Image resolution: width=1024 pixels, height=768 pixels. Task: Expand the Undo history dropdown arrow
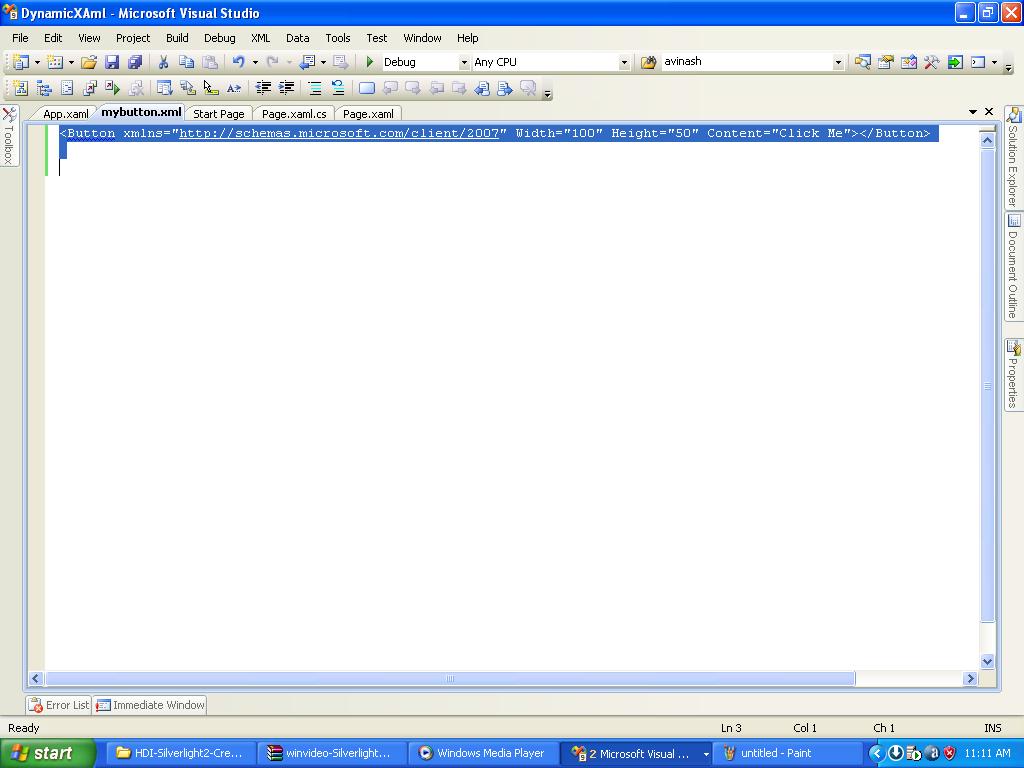255,62
